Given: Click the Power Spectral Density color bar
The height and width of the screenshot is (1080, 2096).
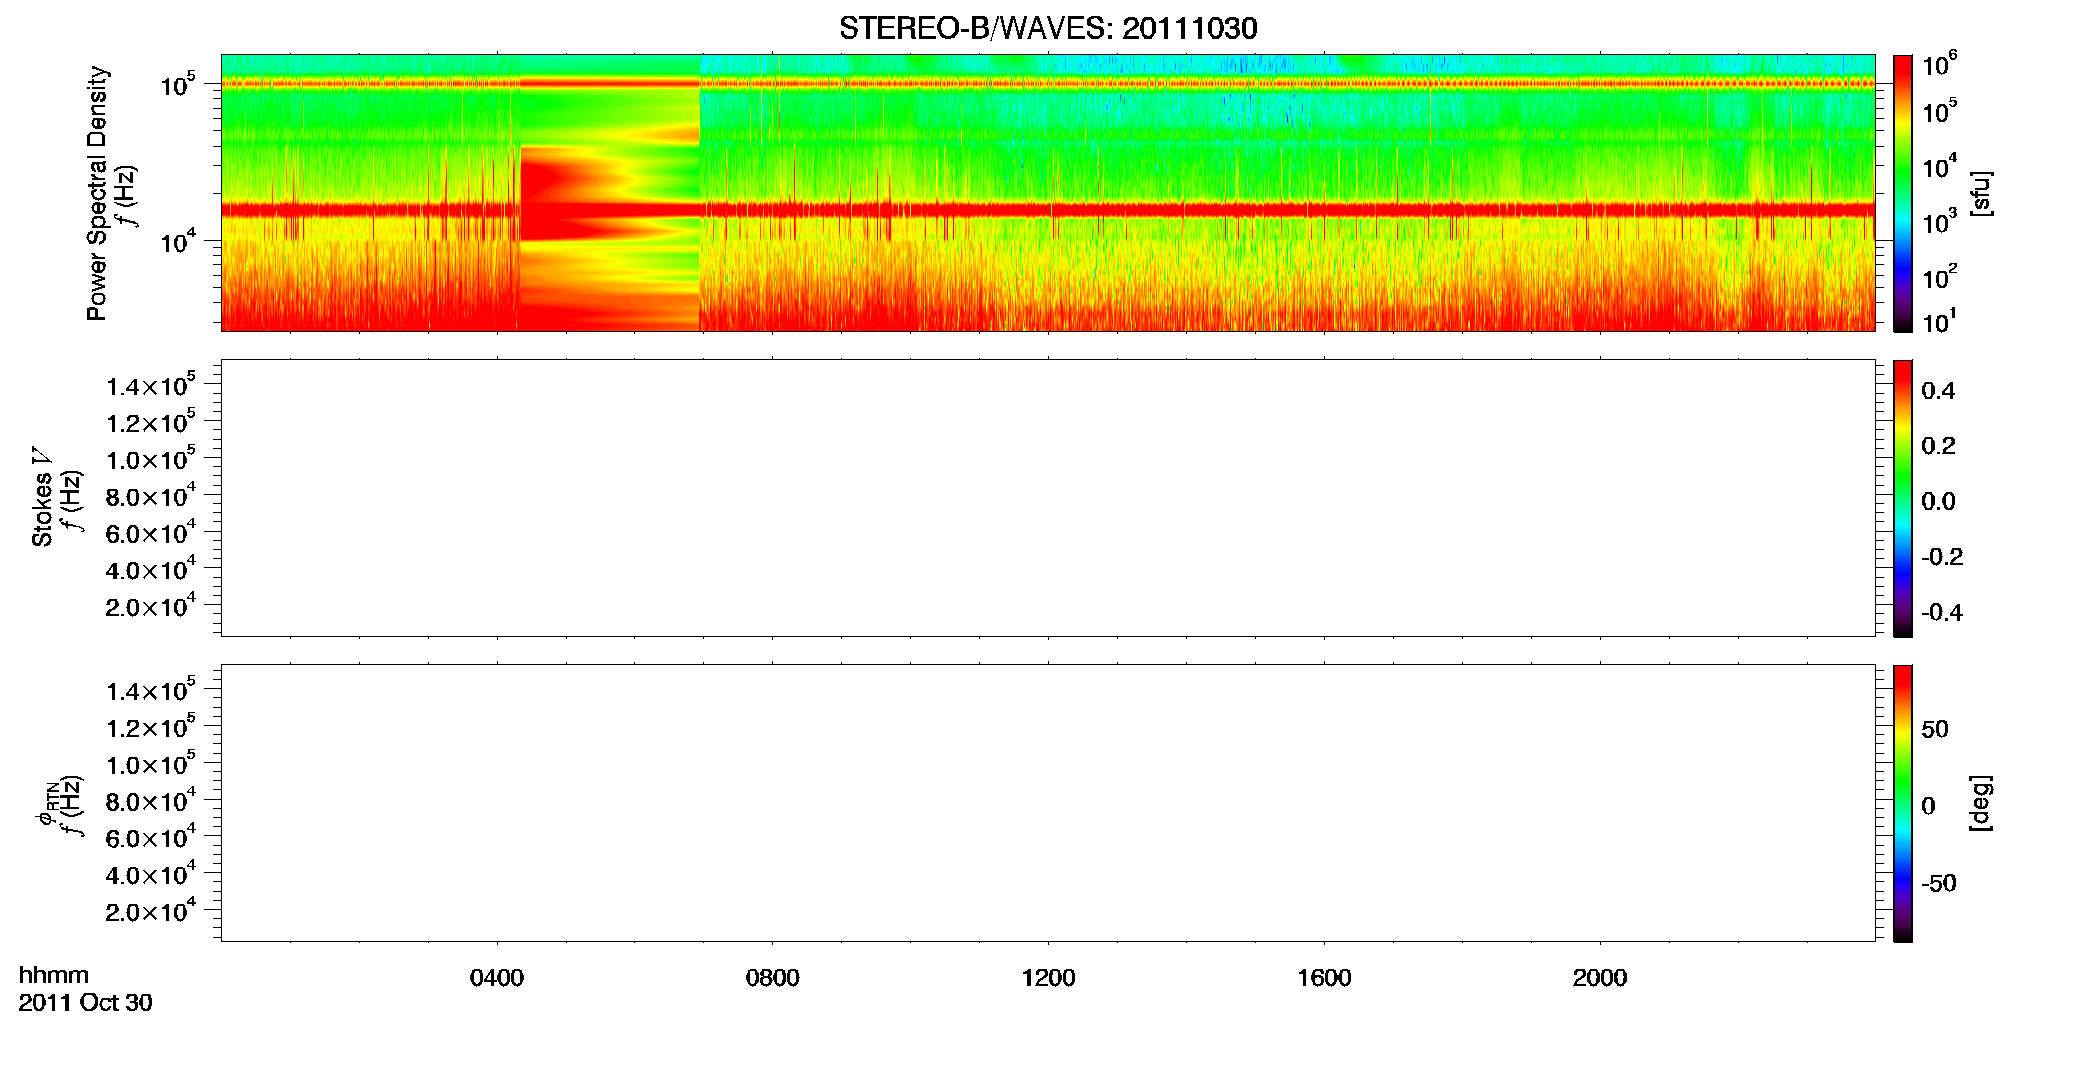Looking at the screenshot, I should click(1902, 193).
